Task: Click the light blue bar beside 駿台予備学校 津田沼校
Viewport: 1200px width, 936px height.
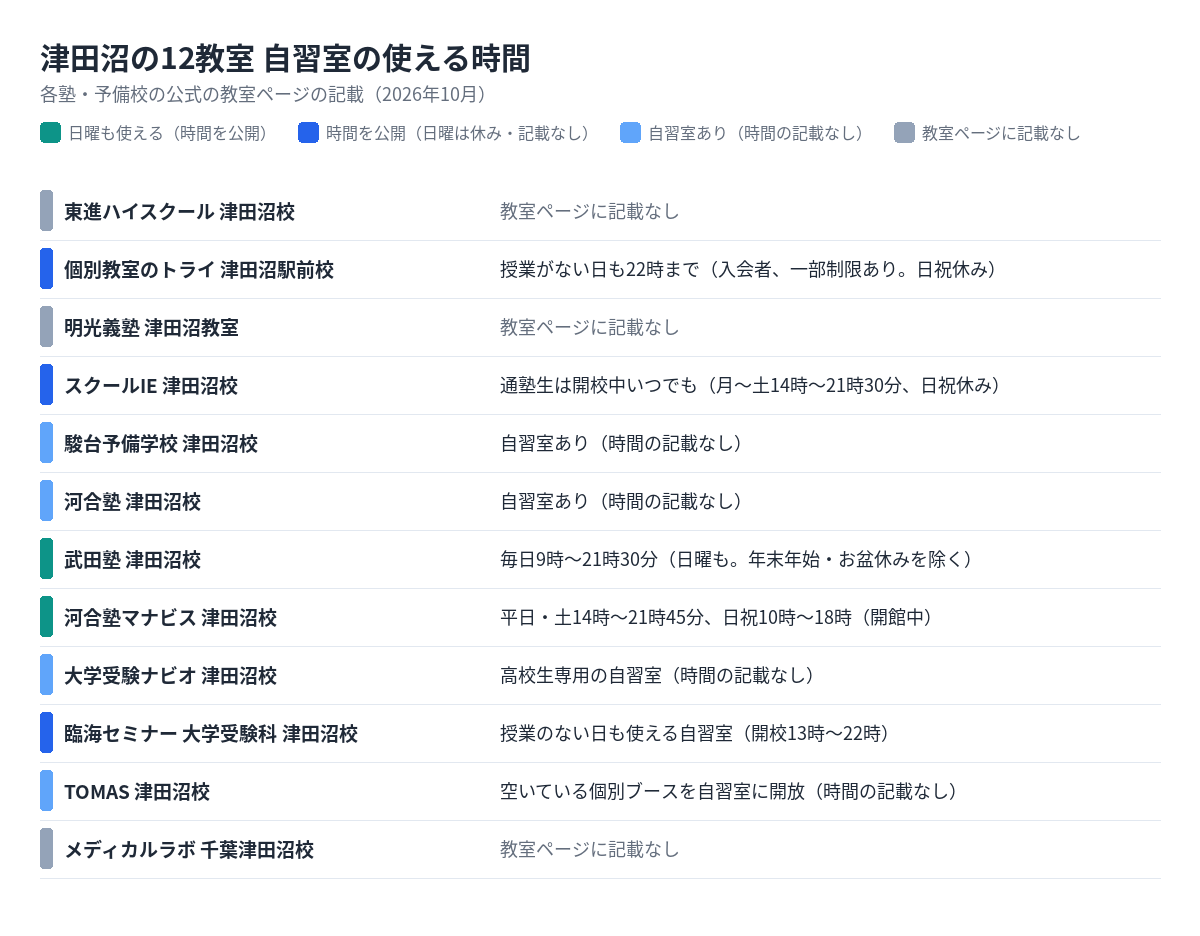Action: tap(46, 443)
